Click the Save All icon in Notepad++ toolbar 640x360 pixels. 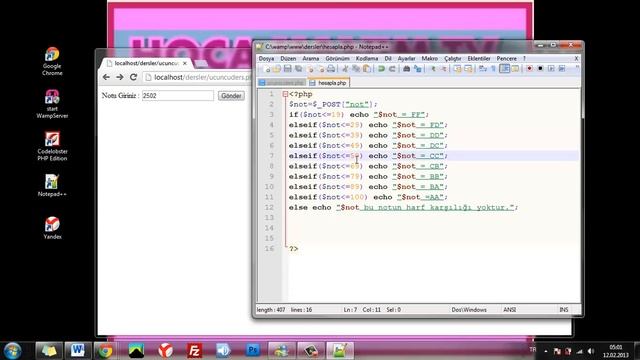click(298, 69)
